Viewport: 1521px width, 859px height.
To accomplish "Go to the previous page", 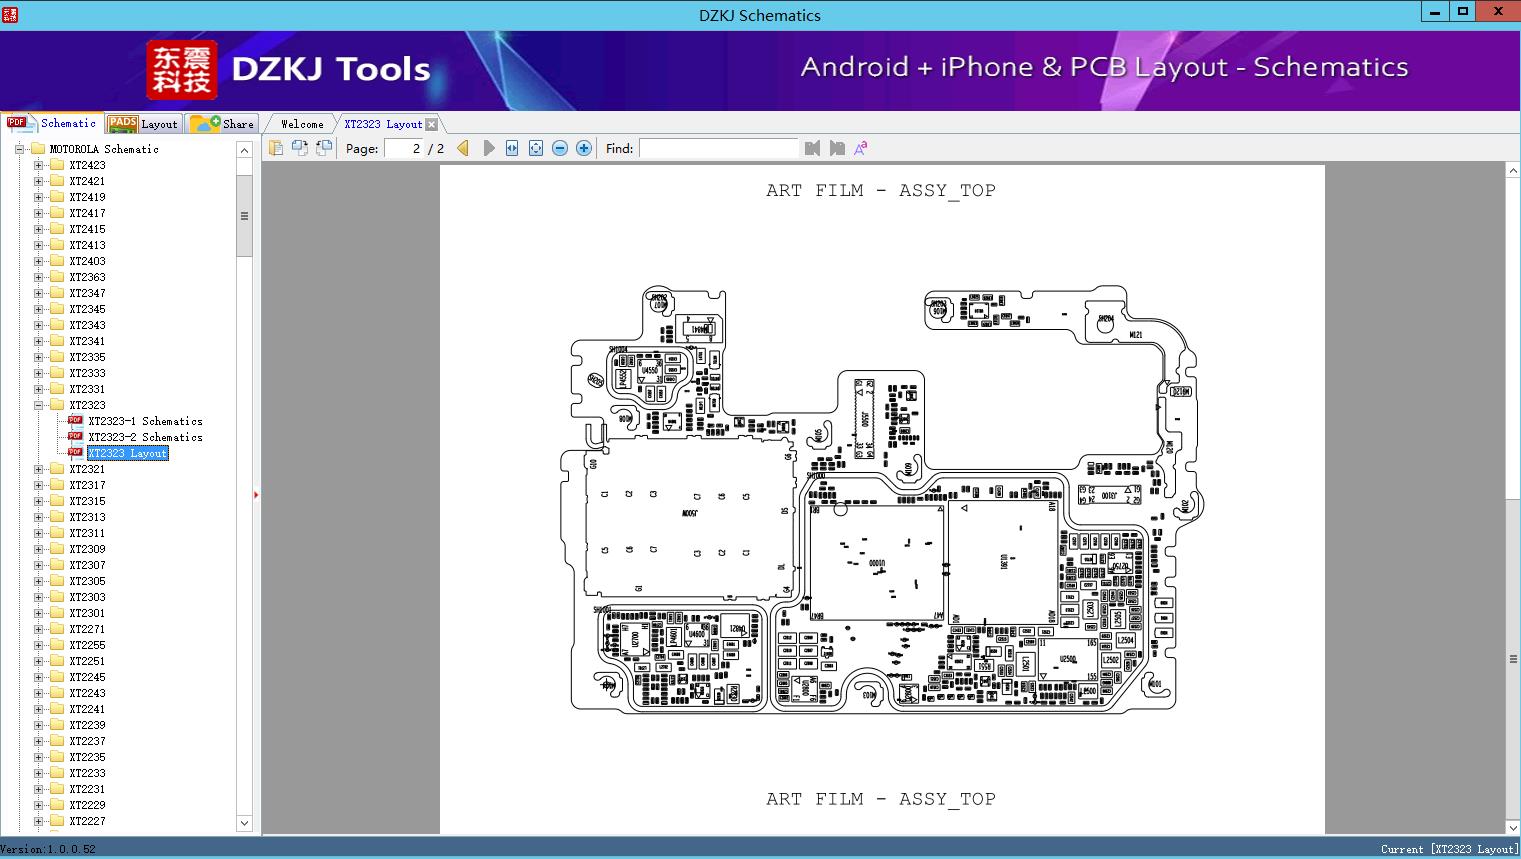I will coord(463,148).
